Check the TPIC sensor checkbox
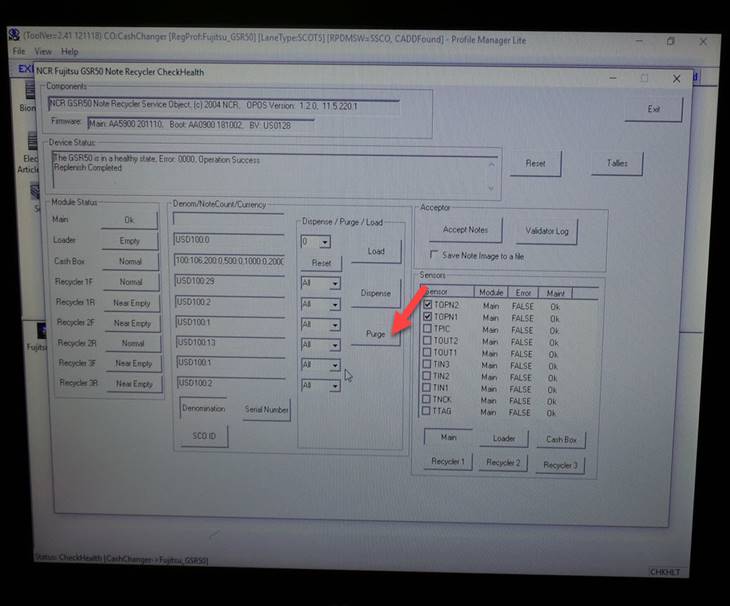Screen dimensions: 730x606 428,329
